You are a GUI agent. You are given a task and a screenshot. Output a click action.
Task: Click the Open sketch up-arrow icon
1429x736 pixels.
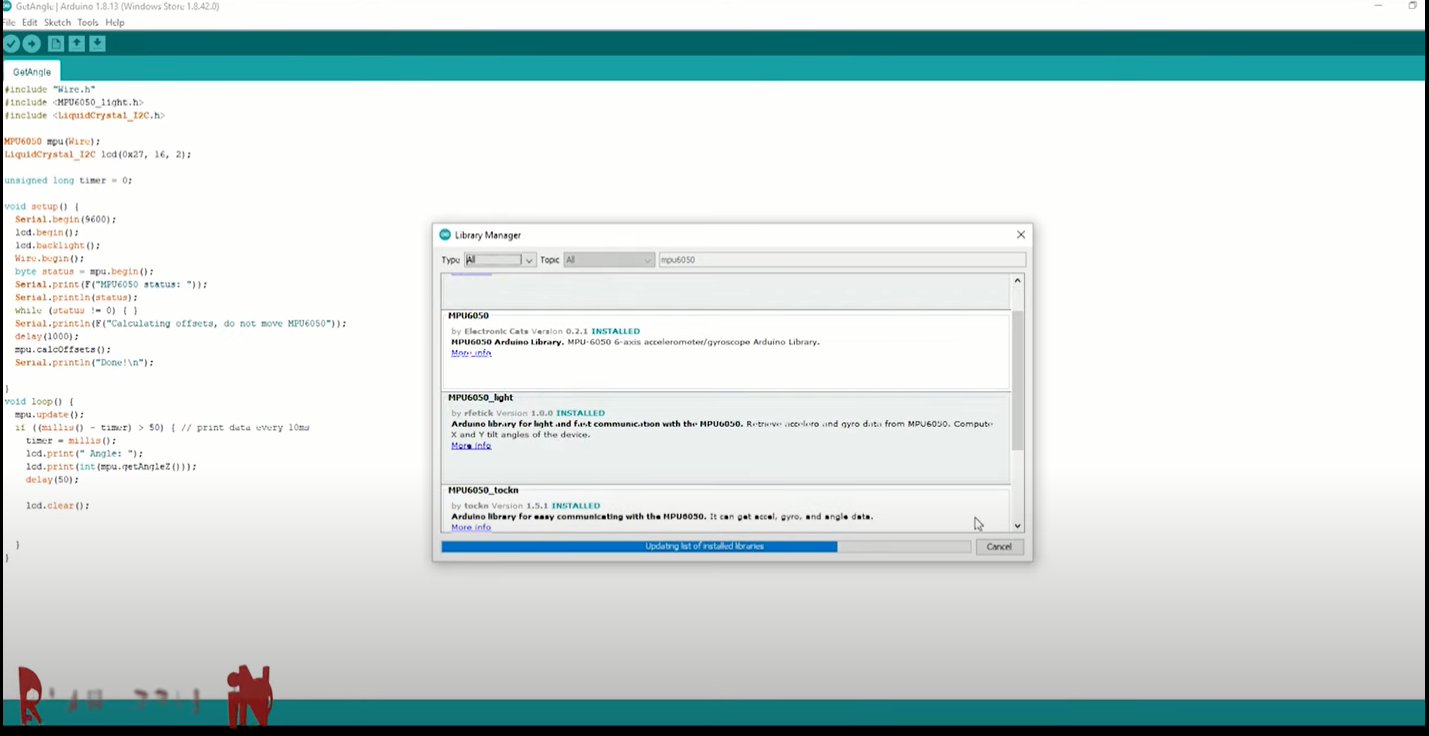point(76,43)
